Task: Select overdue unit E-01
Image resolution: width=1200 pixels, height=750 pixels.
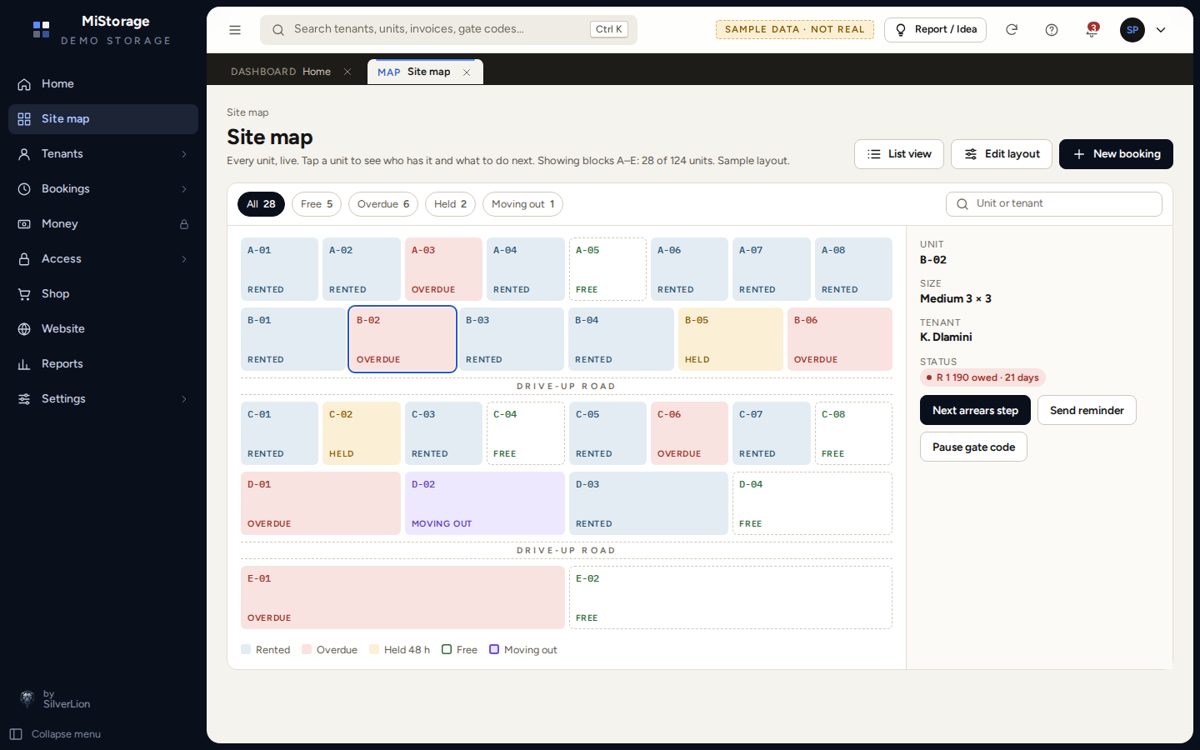Action: coord(403,598)
